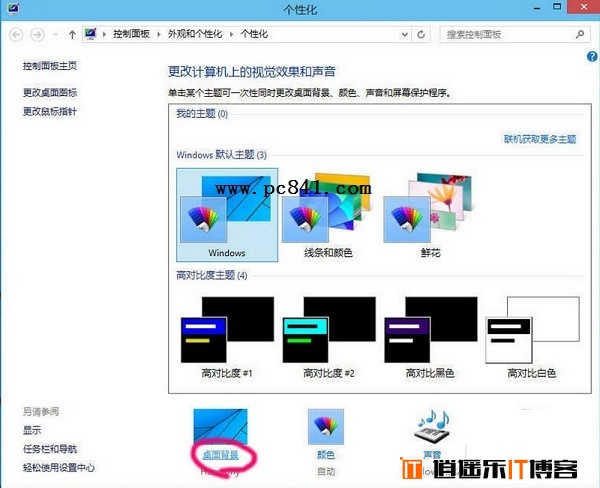Open 显示 link under 另请参阅
Image resolution: width=600 pixels, height=488 pixels.
(32, 430)
